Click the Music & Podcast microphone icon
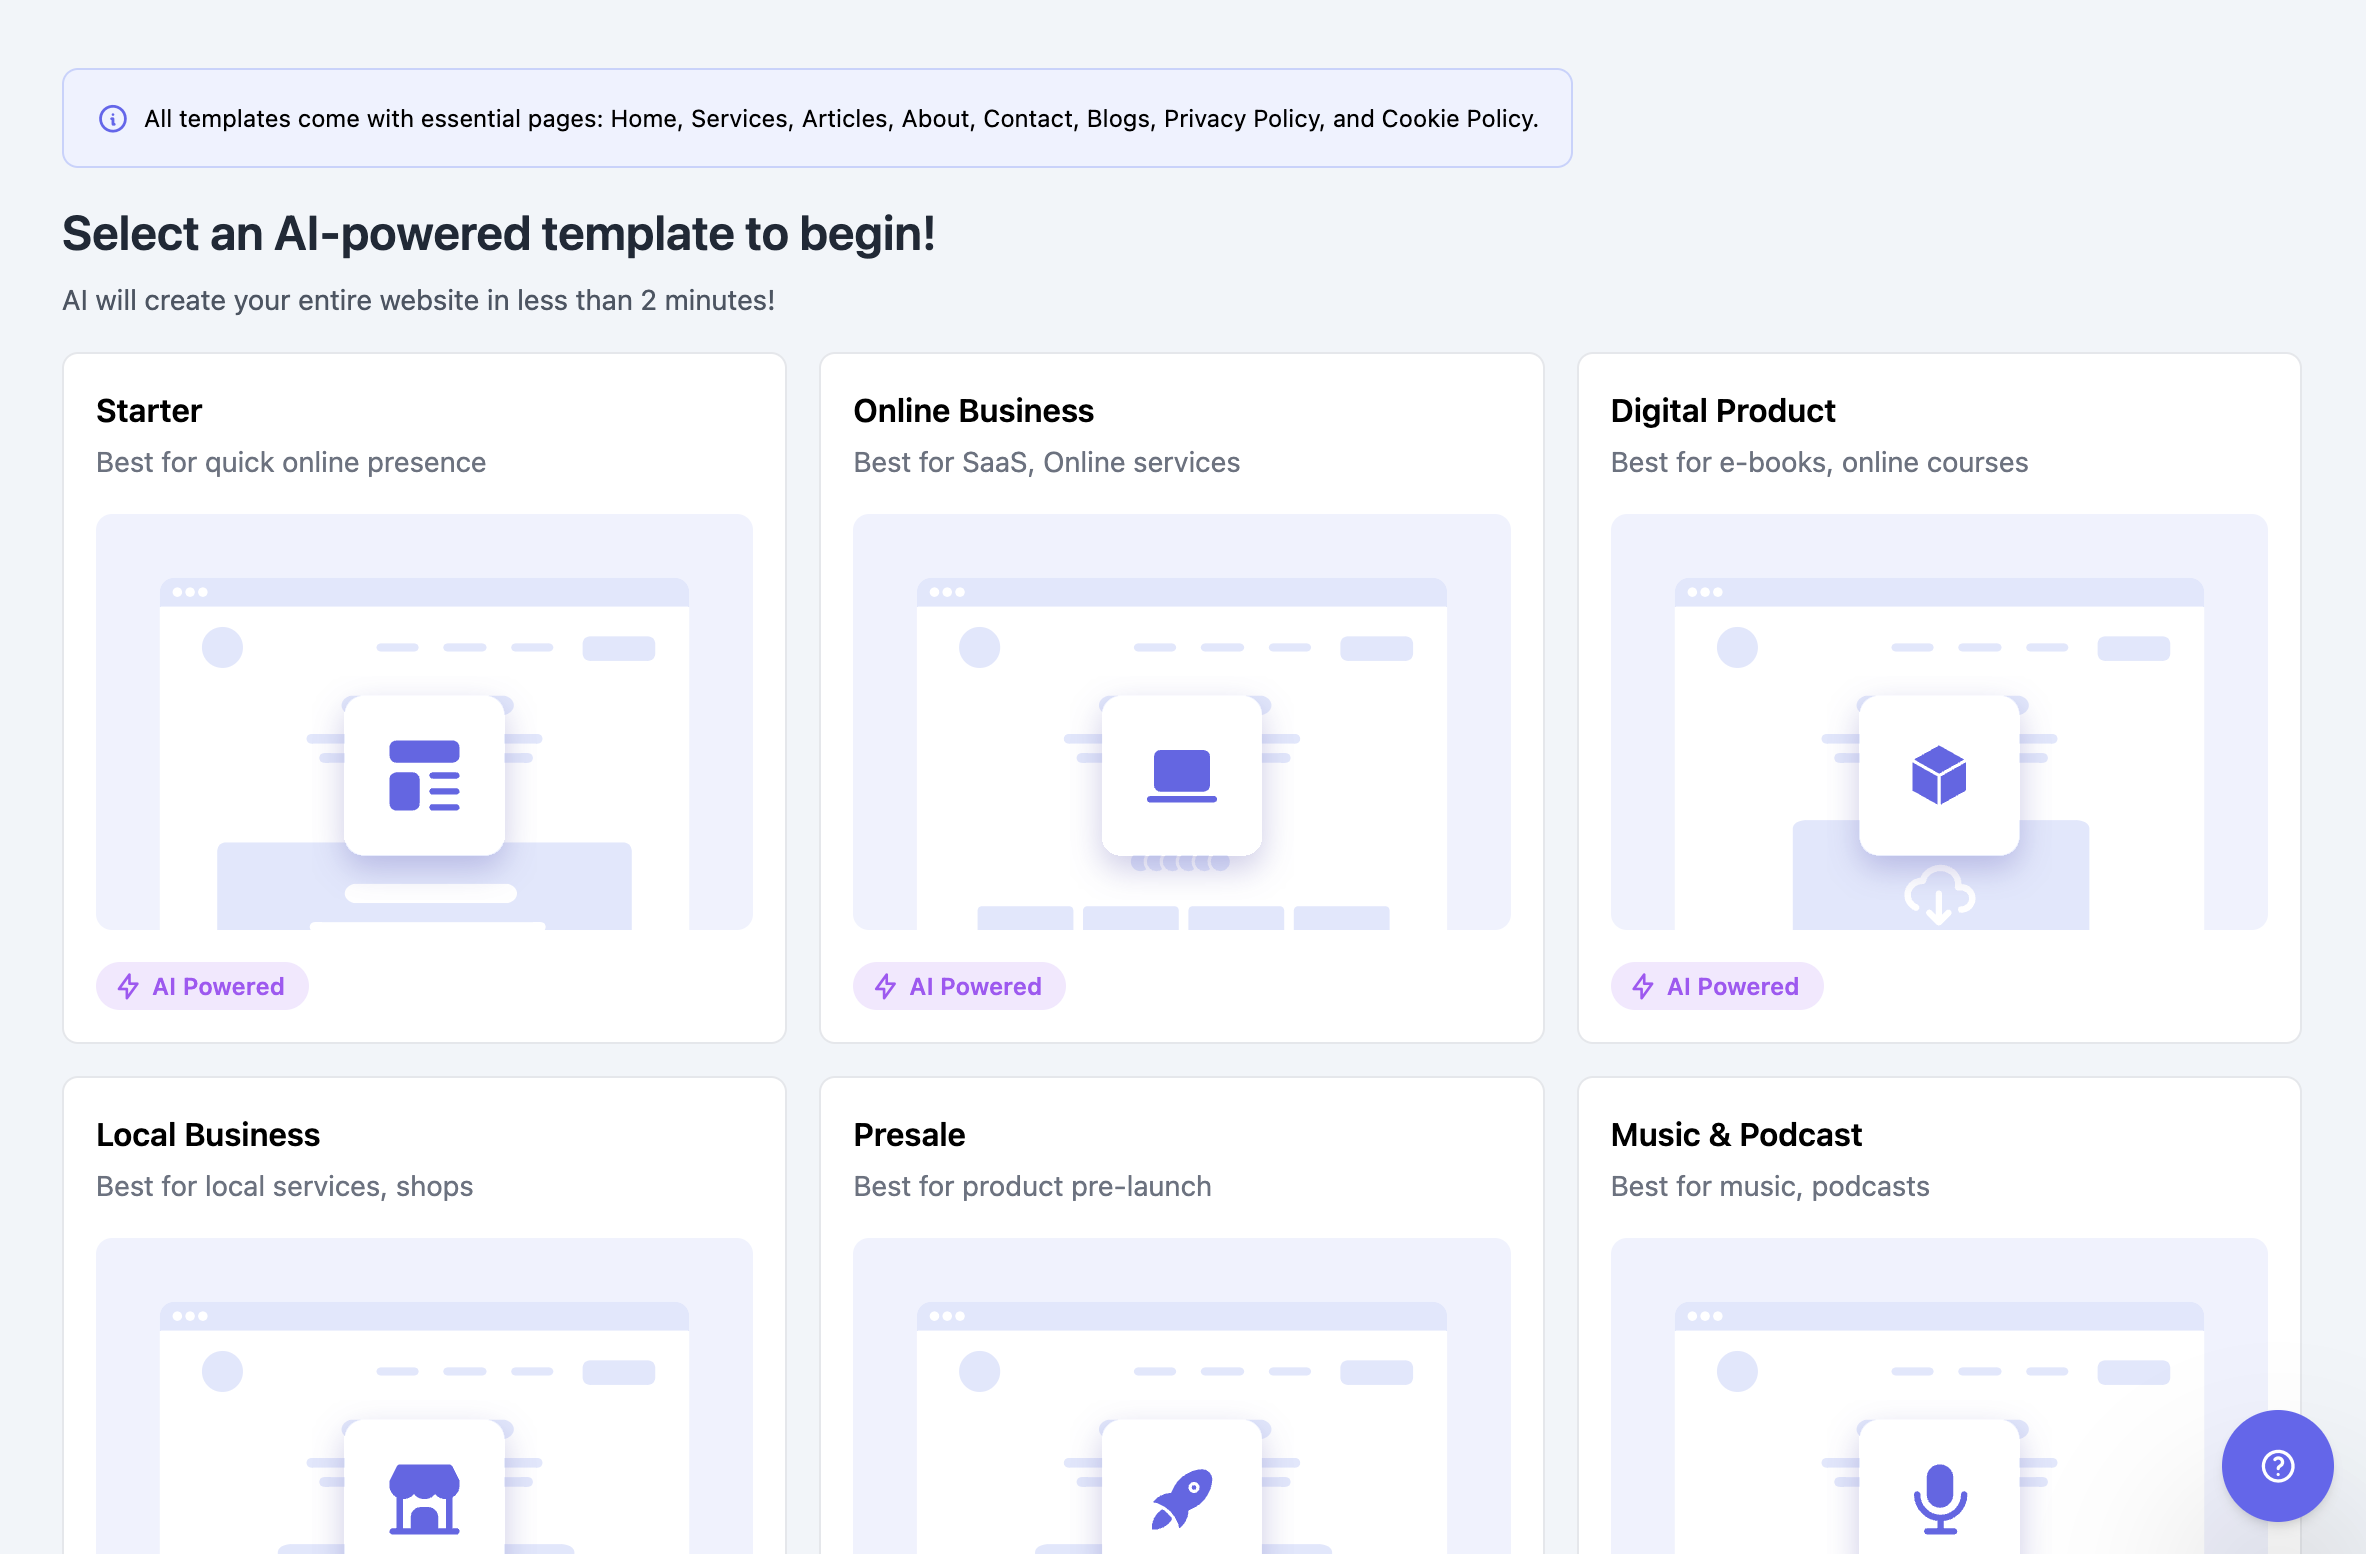 pyautogui.click(x=1939, y=1498)
